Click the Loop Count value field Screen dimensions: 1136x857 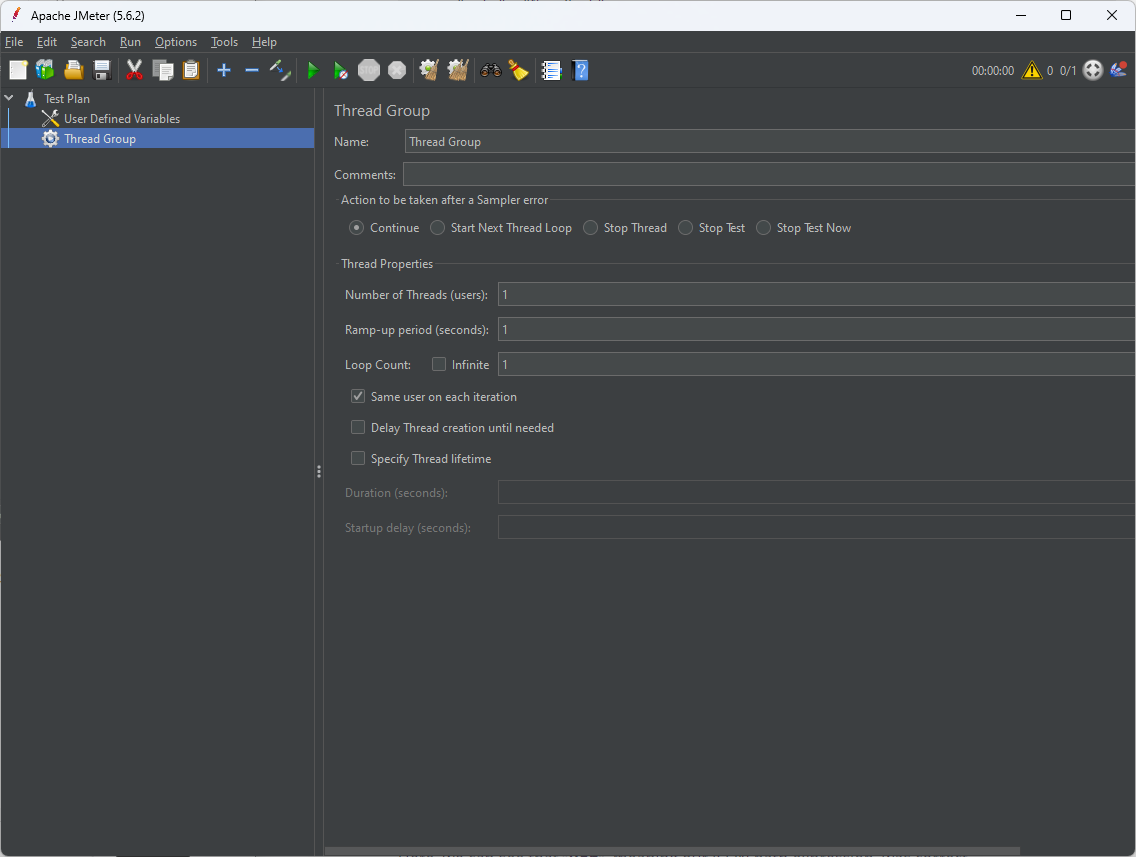tap(816, 364)
